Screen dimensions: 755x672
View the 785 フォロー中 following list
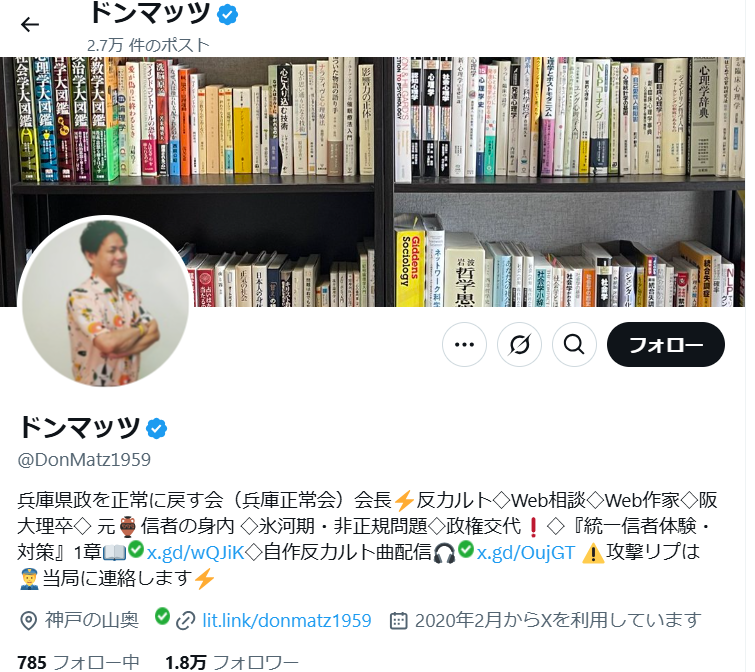[x=78, y=662]
